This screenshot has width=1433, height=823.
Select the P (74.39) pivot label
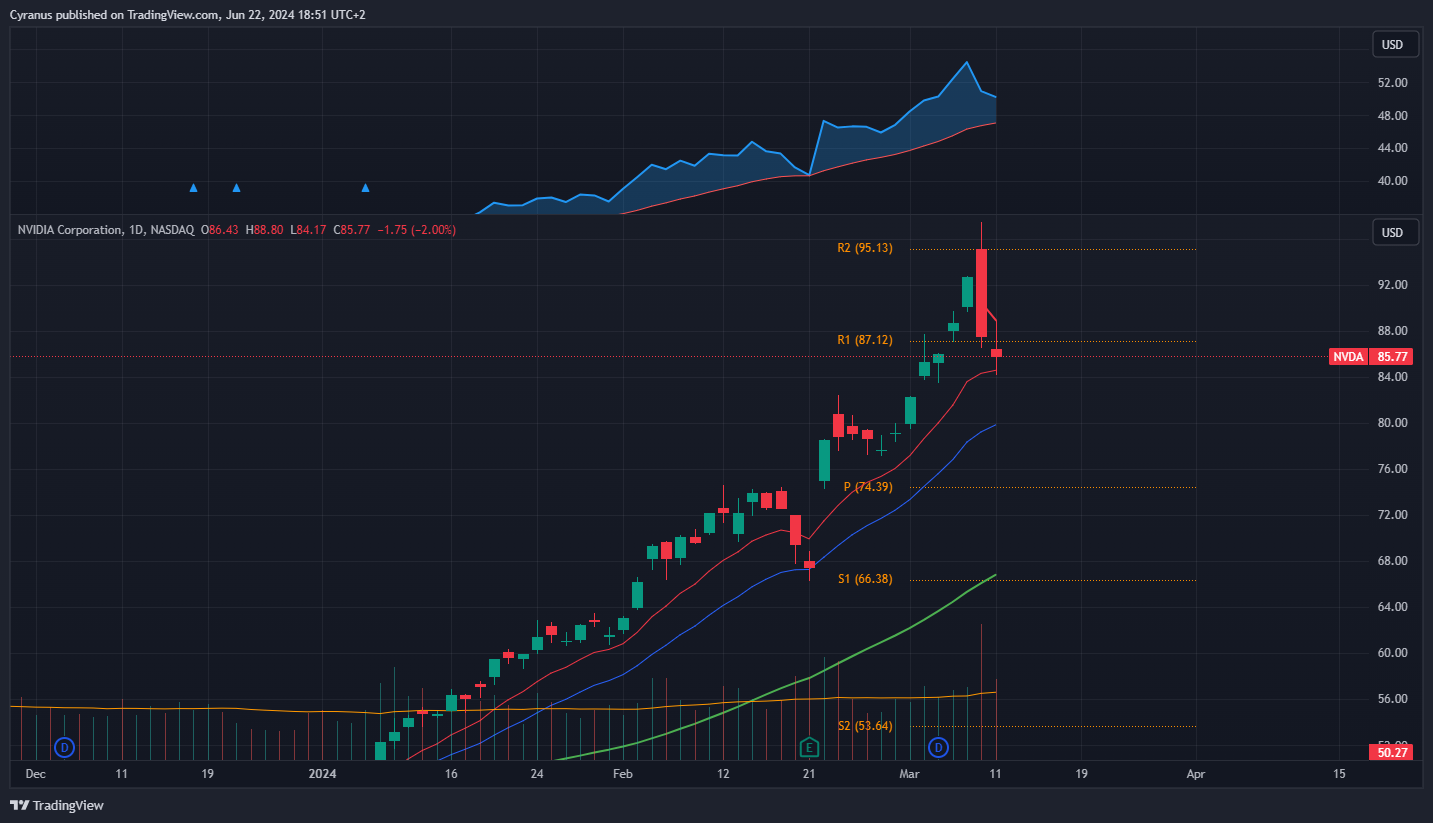[x=868, y=487]
